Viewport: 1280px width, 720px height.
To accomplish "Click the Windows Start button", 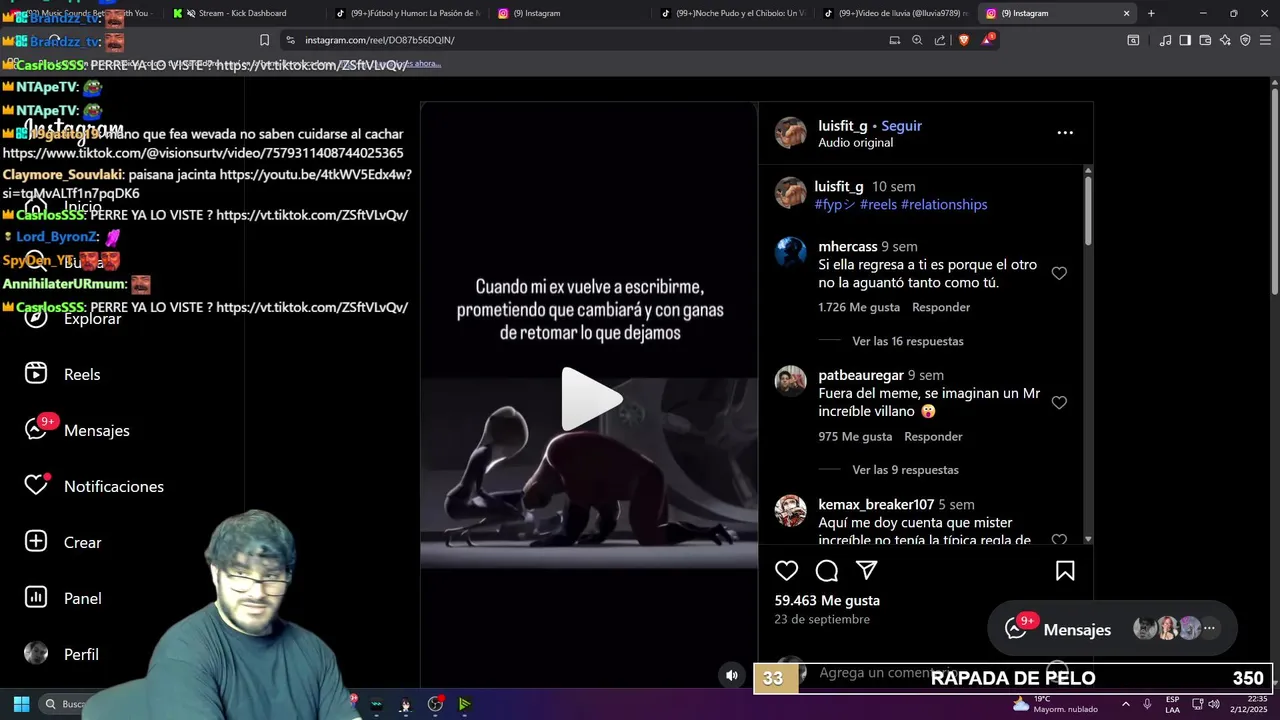I will coord(21,704).
